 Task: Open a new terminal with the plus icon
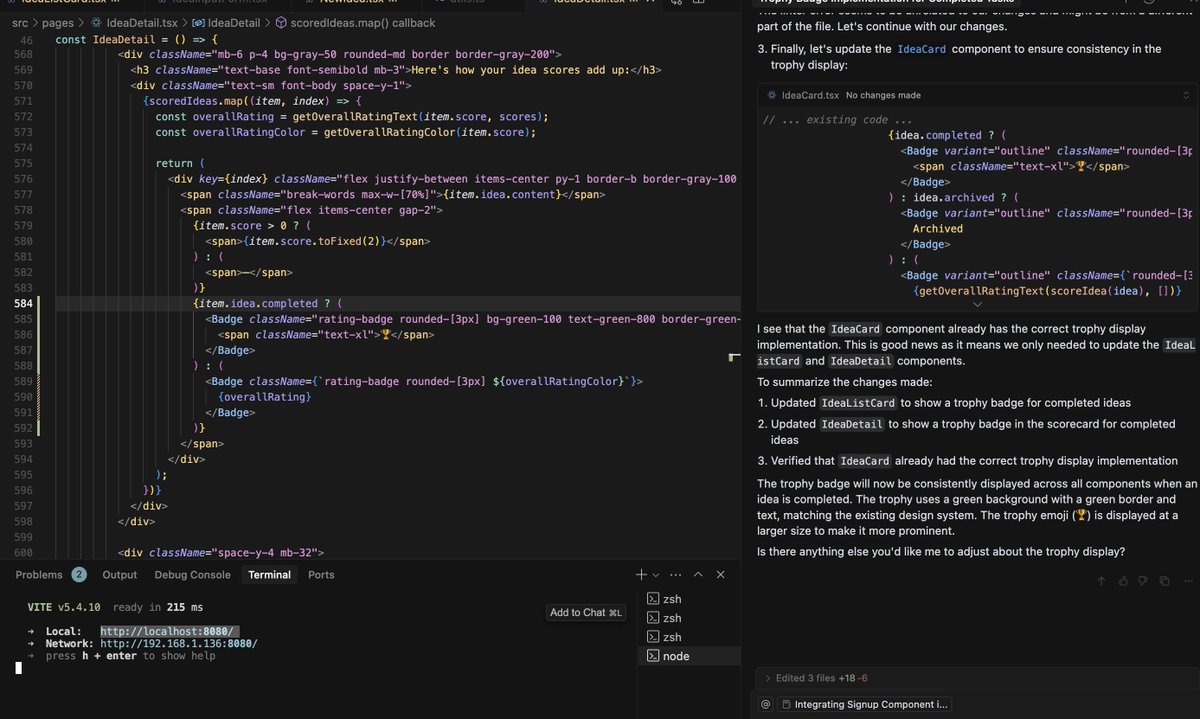(640, 574)
